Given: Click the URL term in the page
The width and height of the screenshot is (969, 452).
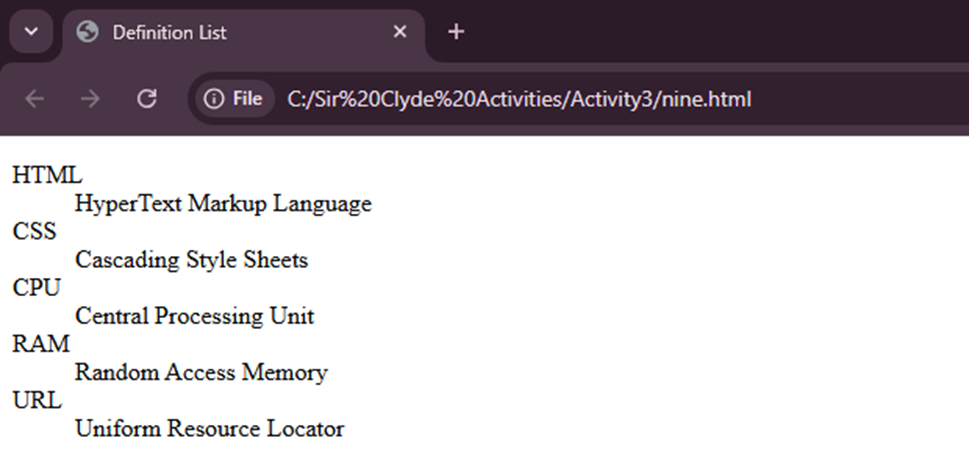Looking at the screenshot, I should tap(37, 401).
